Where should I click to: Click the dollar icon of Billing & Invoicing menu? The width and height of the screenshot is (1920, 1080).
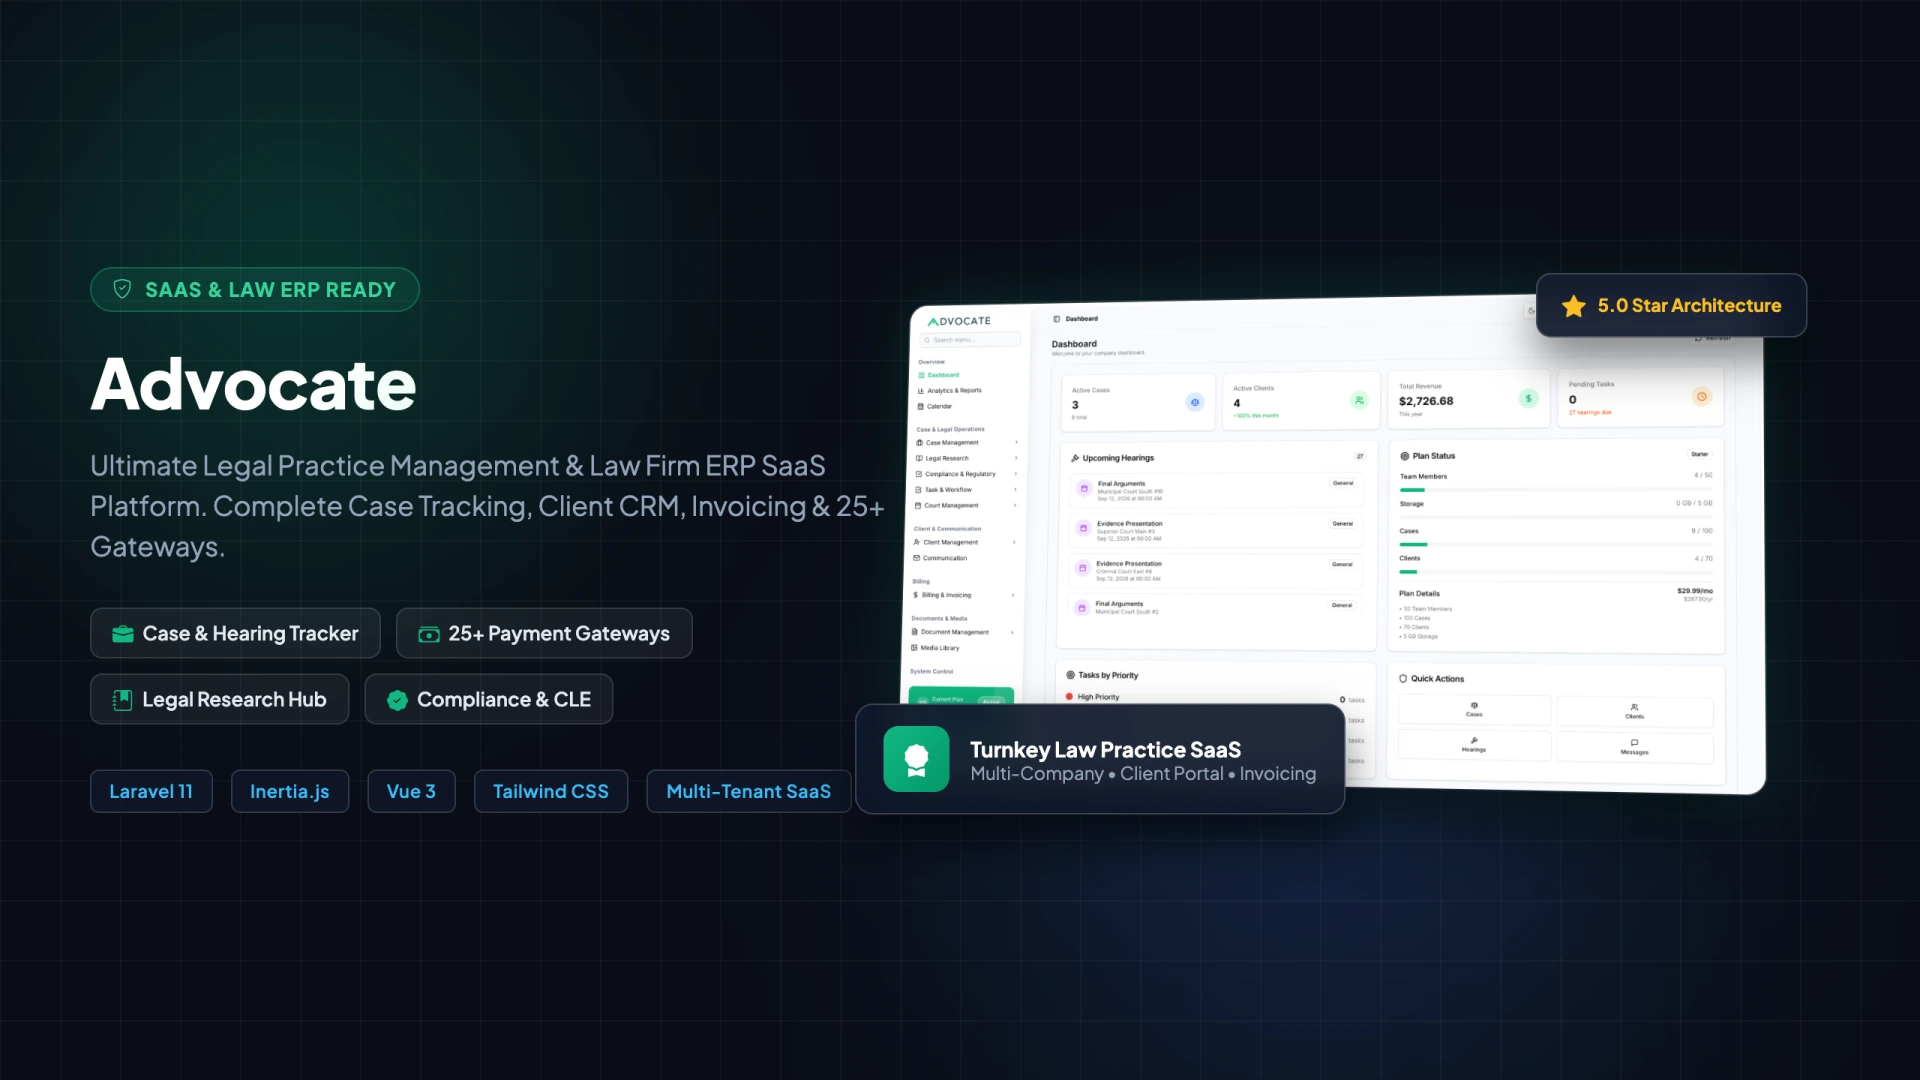915,595
